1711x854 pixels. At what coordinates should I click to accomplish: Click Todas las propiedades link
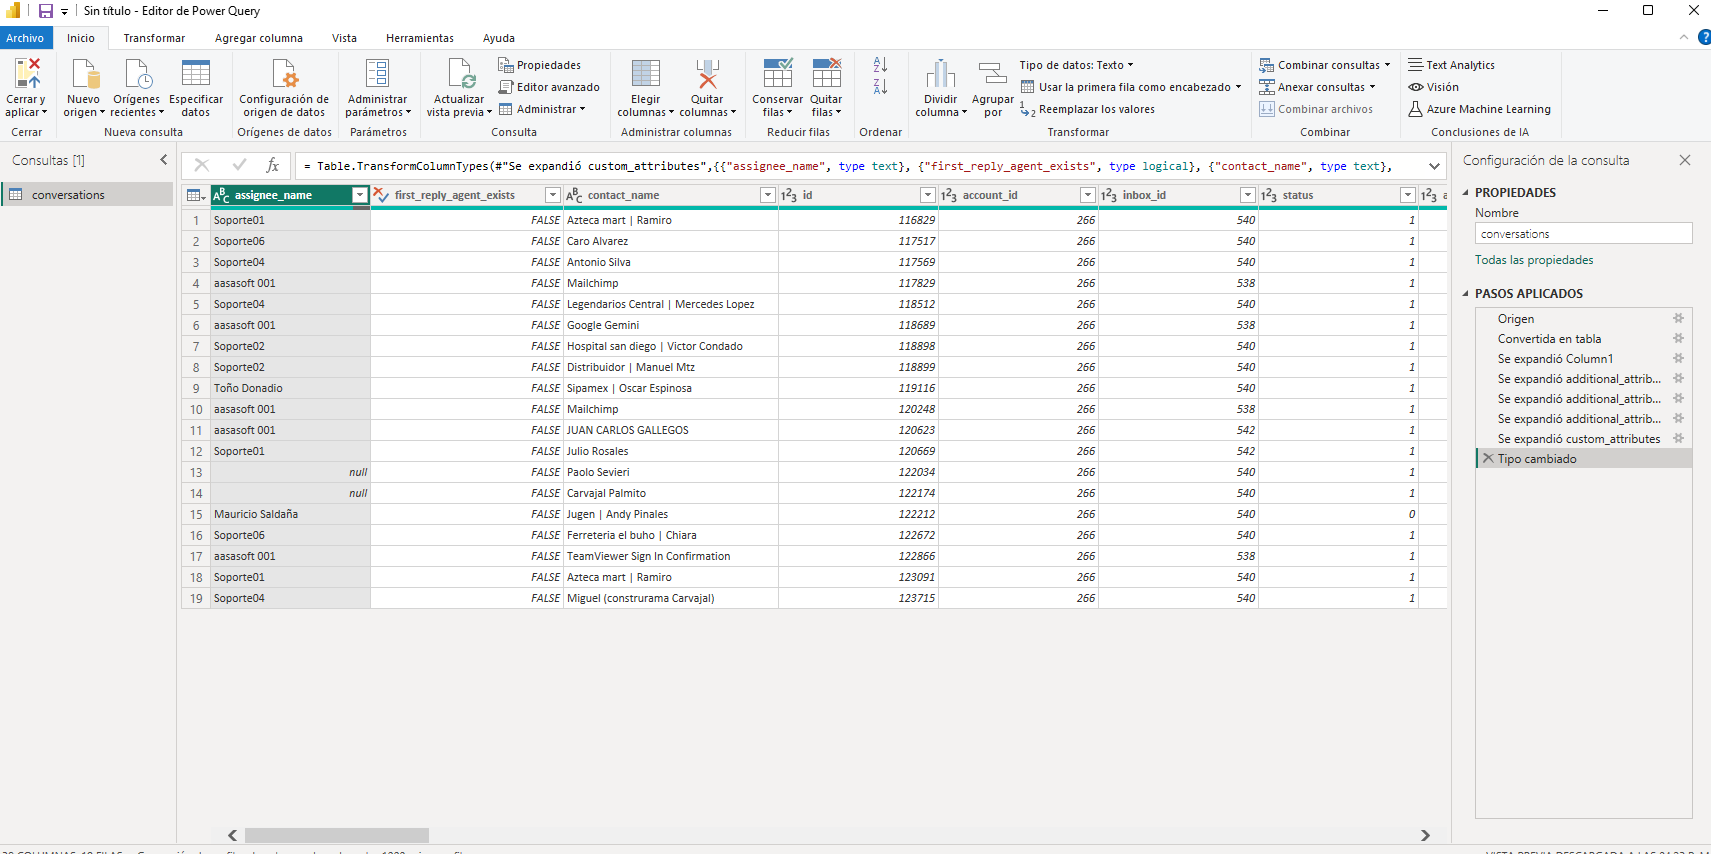(1534, 260)
